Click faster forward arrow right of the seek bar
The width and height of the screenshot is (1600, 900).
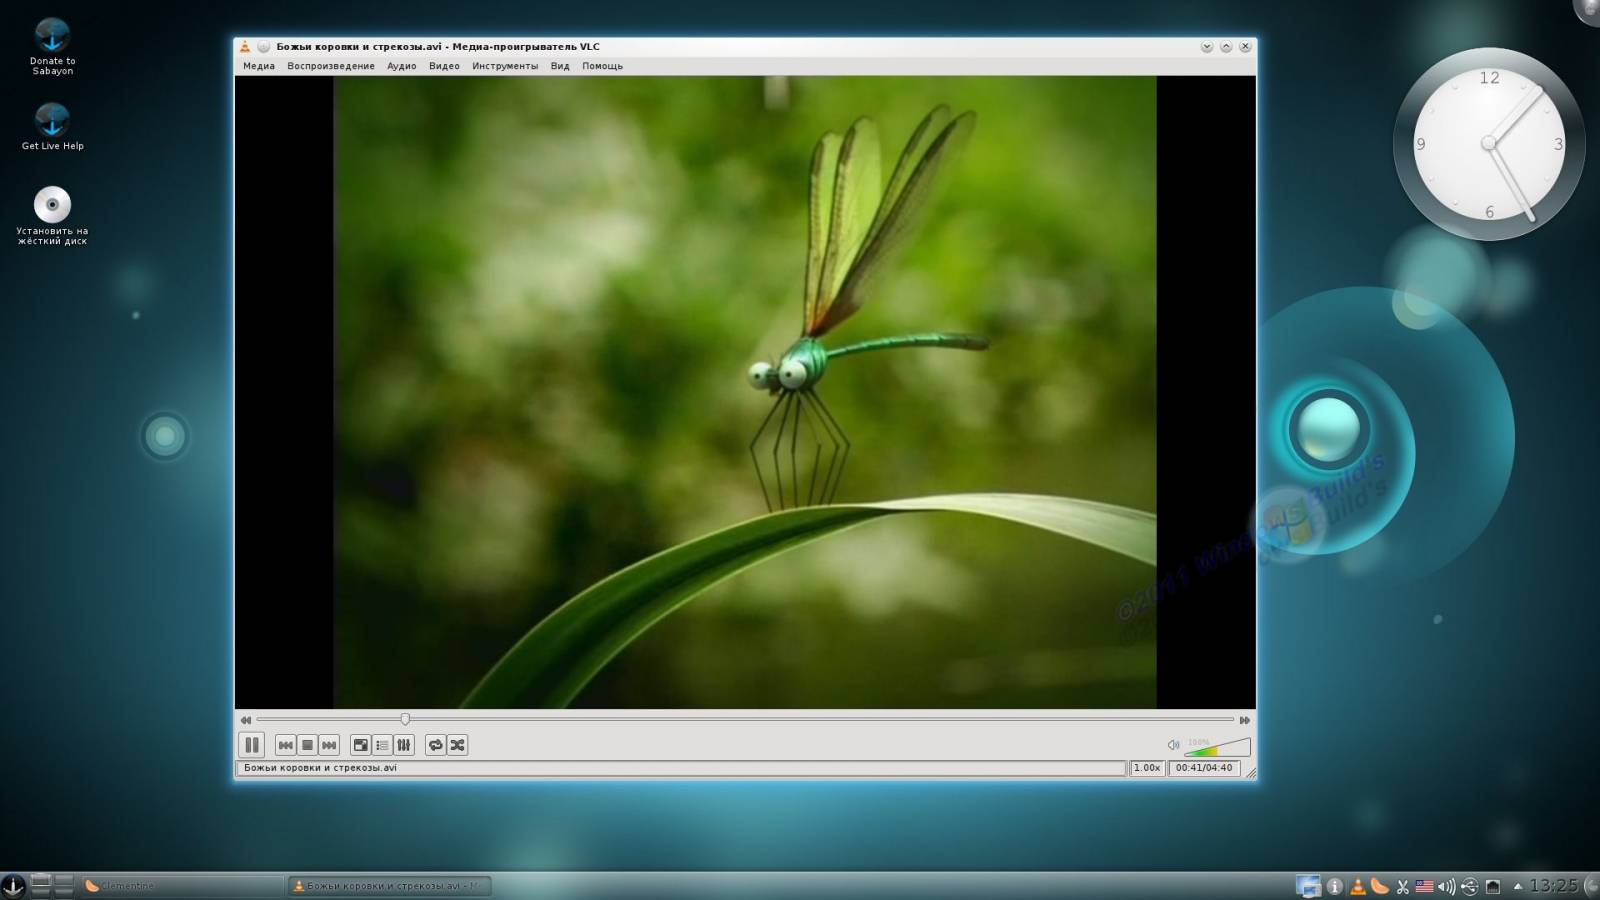pyautogui.click(x=1244, y=720)
